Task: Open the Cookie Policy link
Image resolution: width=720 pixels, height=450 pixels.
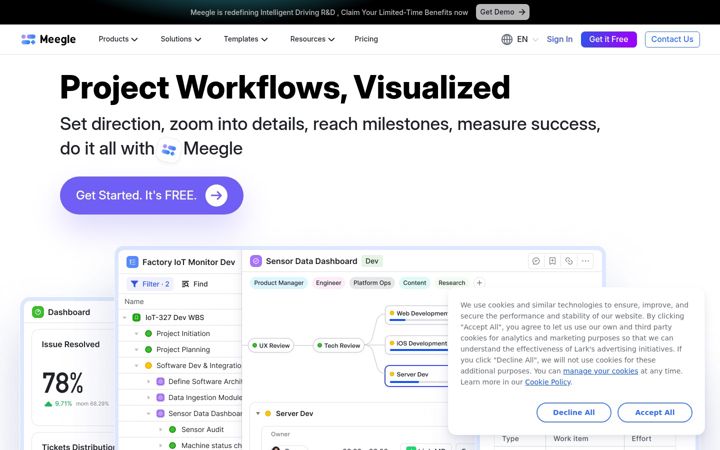Action: click(547, 382)
